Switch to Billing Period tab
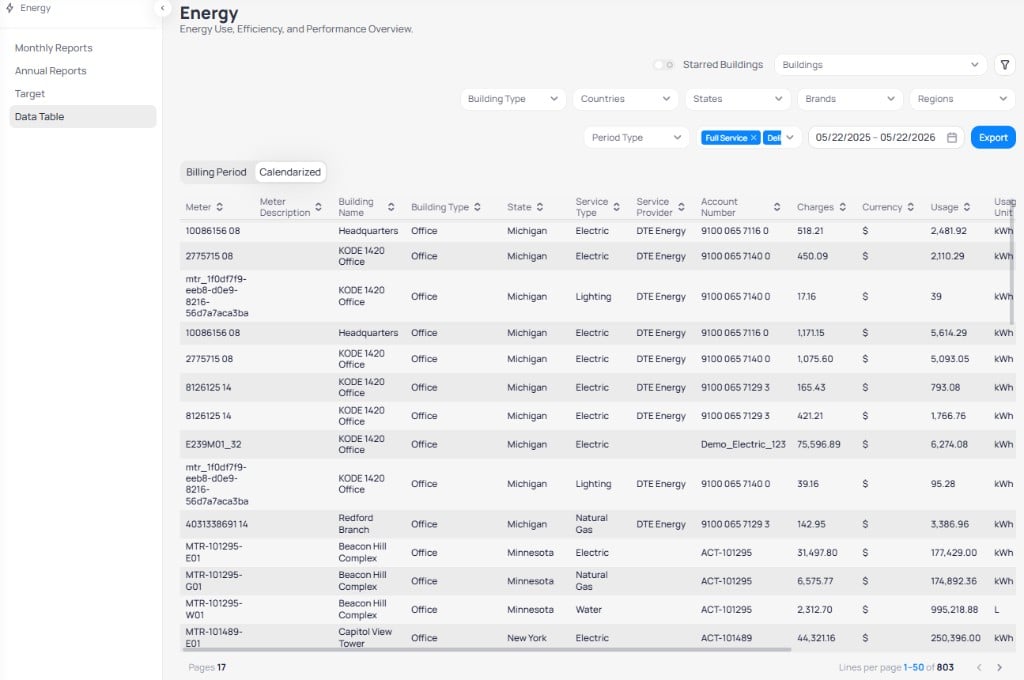Image resolution: width=1024 pixels, height=680 pixels. pyautogui.click(x=216, y=172)
